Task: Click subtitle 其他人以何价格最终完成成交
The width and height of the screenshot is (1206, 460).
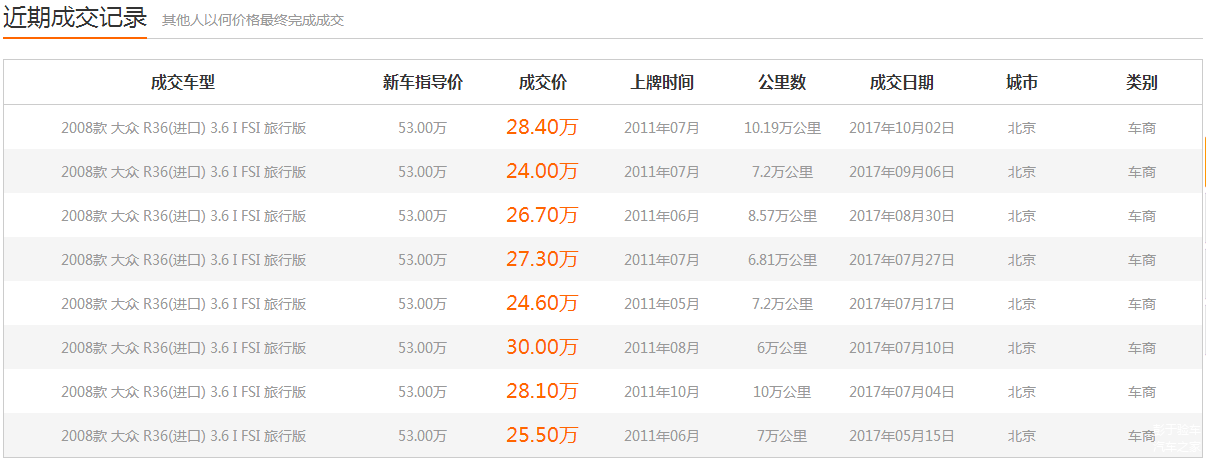Action: click(253, 20)
